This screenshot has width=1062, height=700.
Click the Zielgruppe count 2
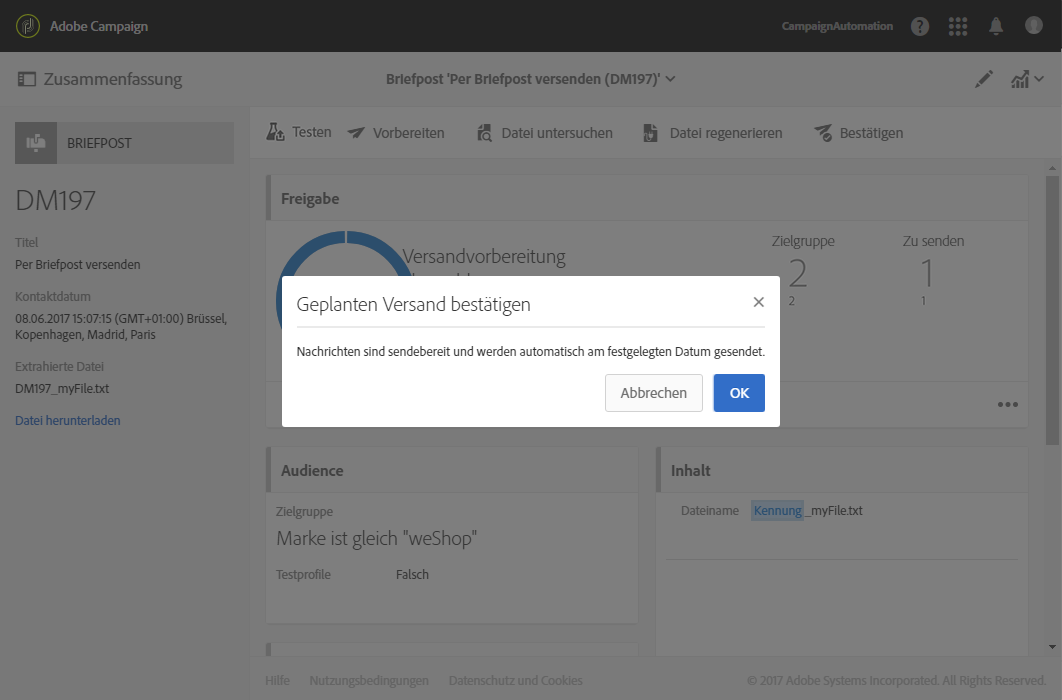pyautogui.click(x=798, y=274)
